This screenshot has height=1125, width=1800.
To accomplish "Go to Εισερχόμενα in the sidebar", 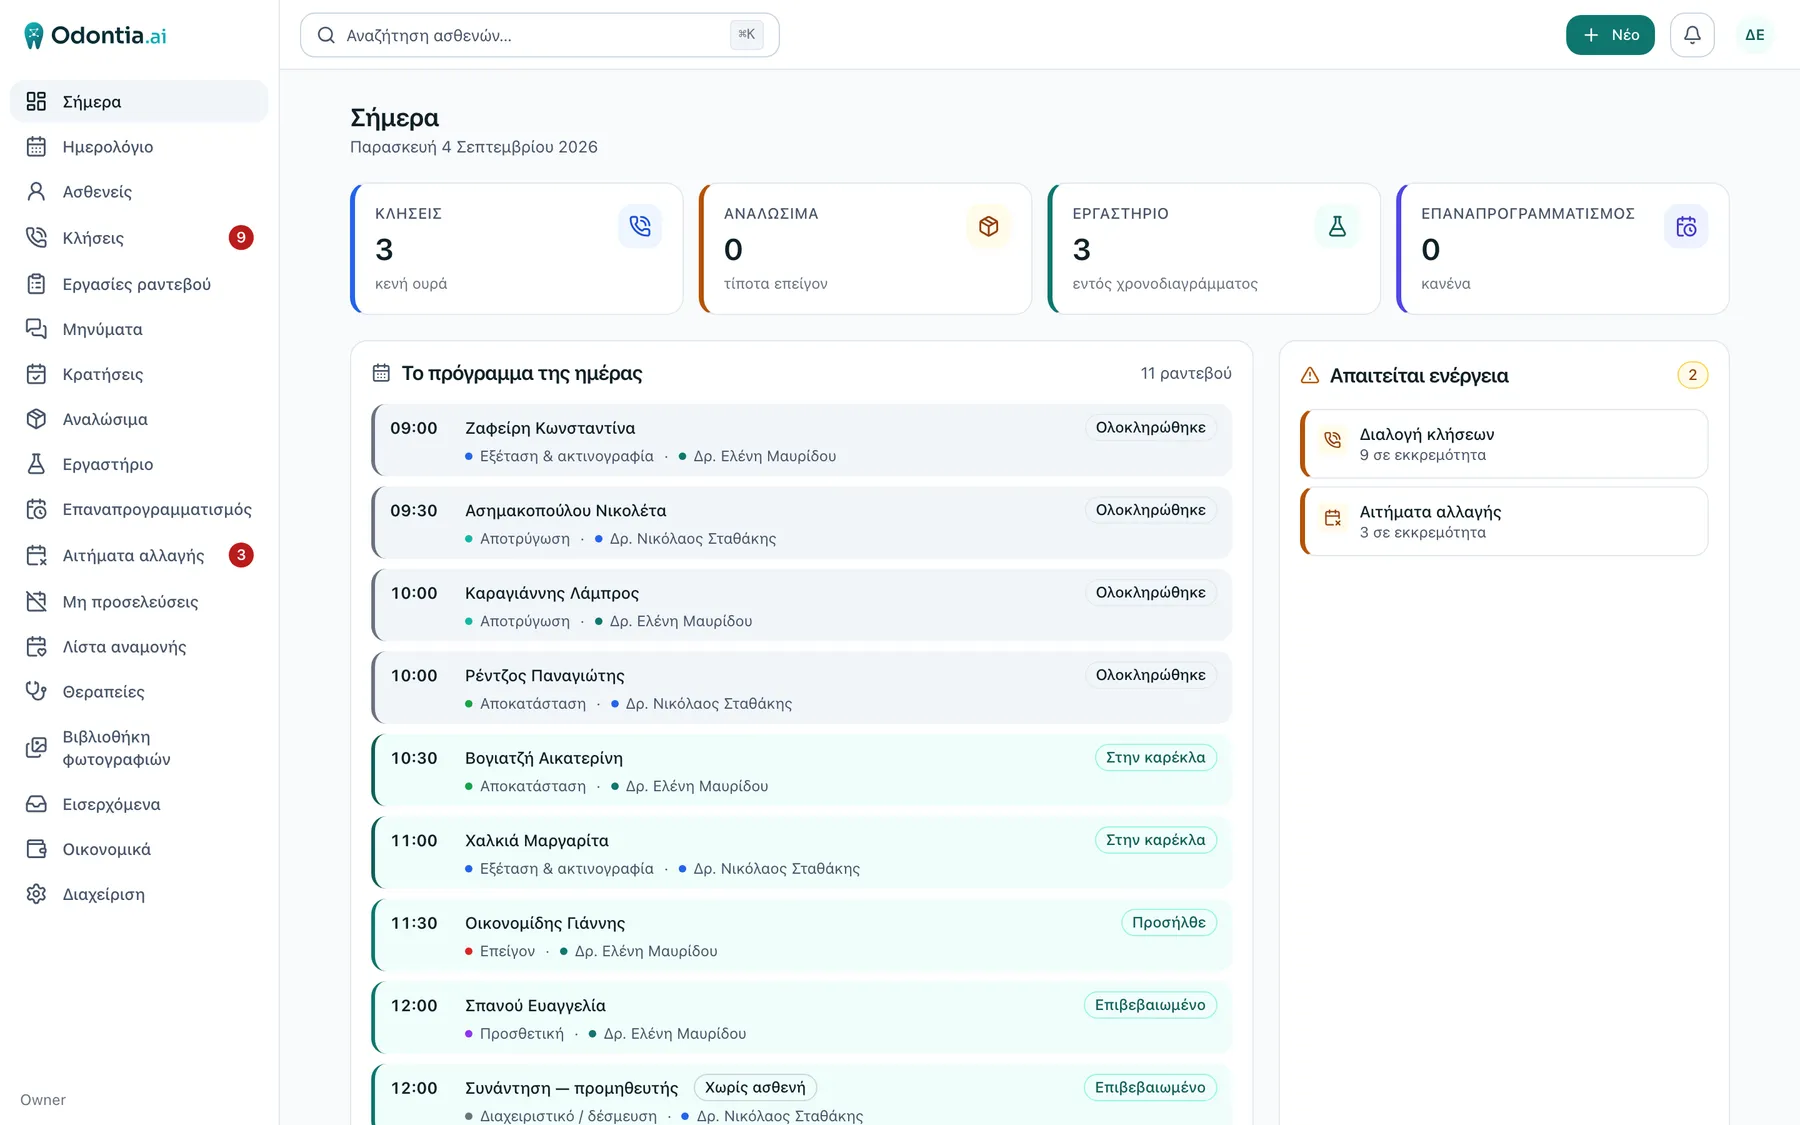I will point(139,804).
